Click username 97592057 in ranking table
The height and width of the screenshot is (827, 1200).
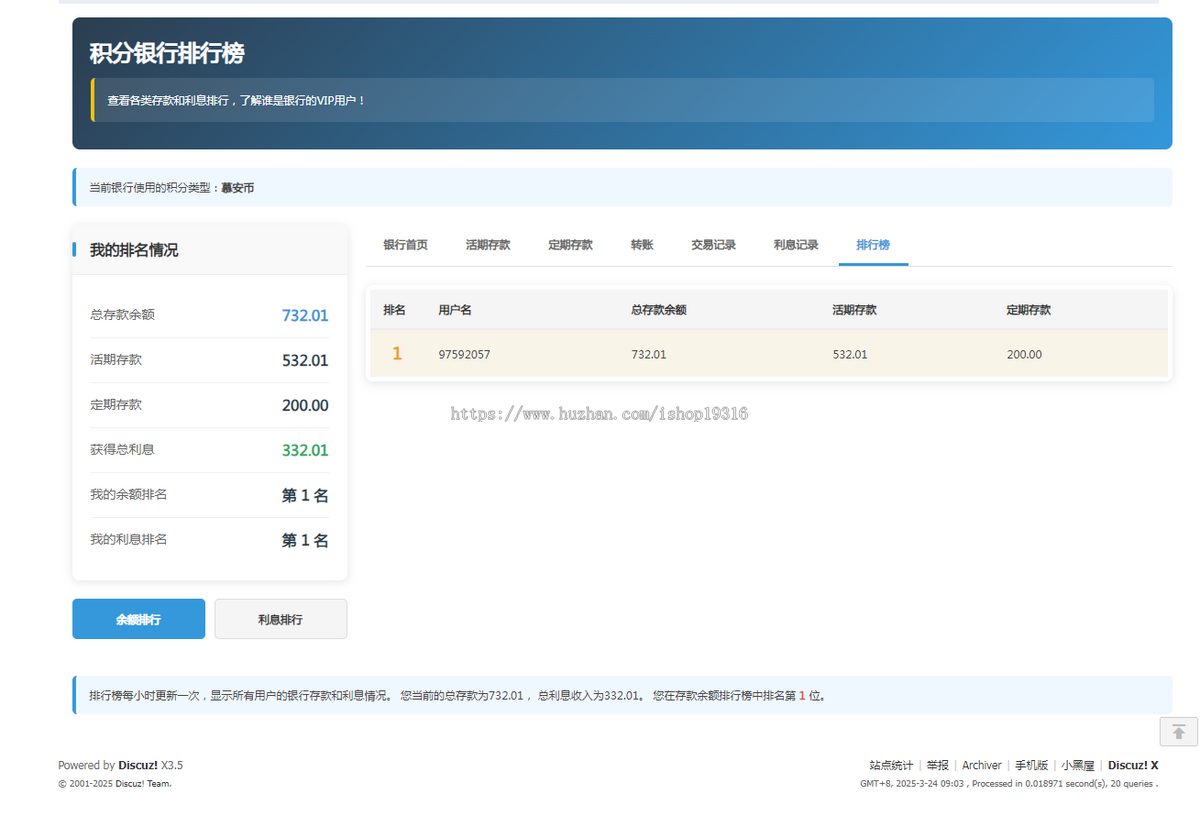[x=464, y=355]
